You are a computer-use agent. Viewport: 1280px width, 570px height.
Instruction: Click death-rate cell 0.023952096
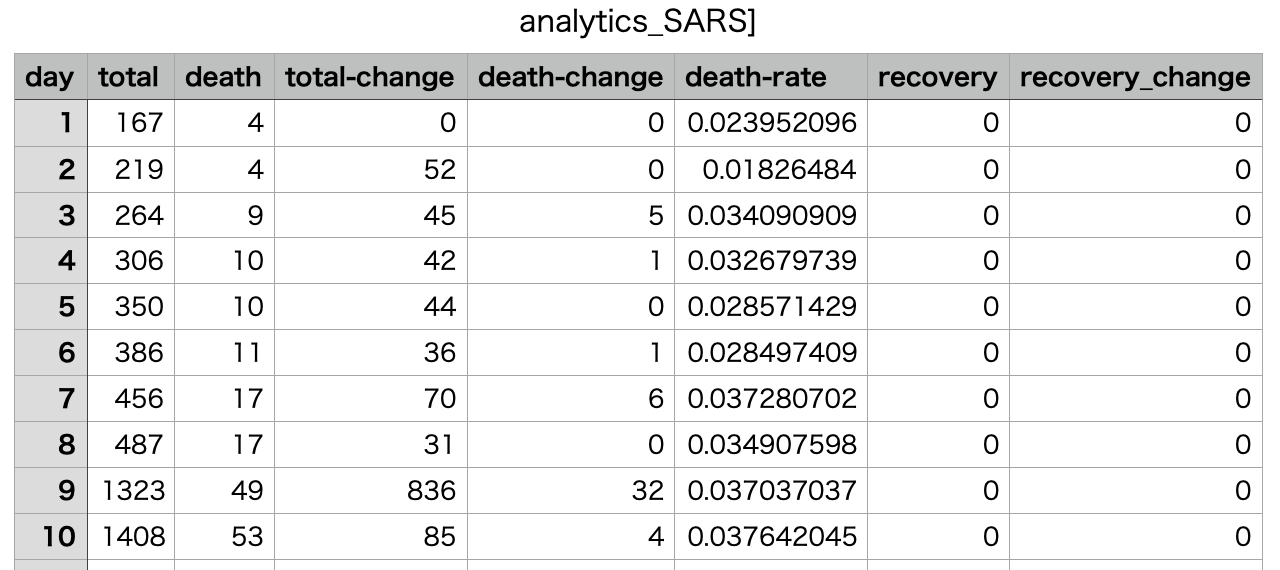click(x=770, y=123)
